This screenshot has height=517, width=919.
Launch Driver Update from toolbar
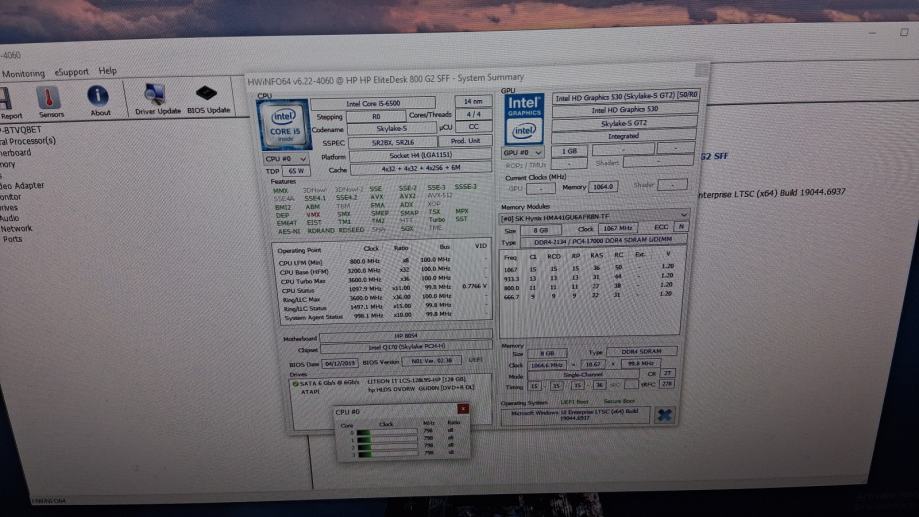coord(156,98)
